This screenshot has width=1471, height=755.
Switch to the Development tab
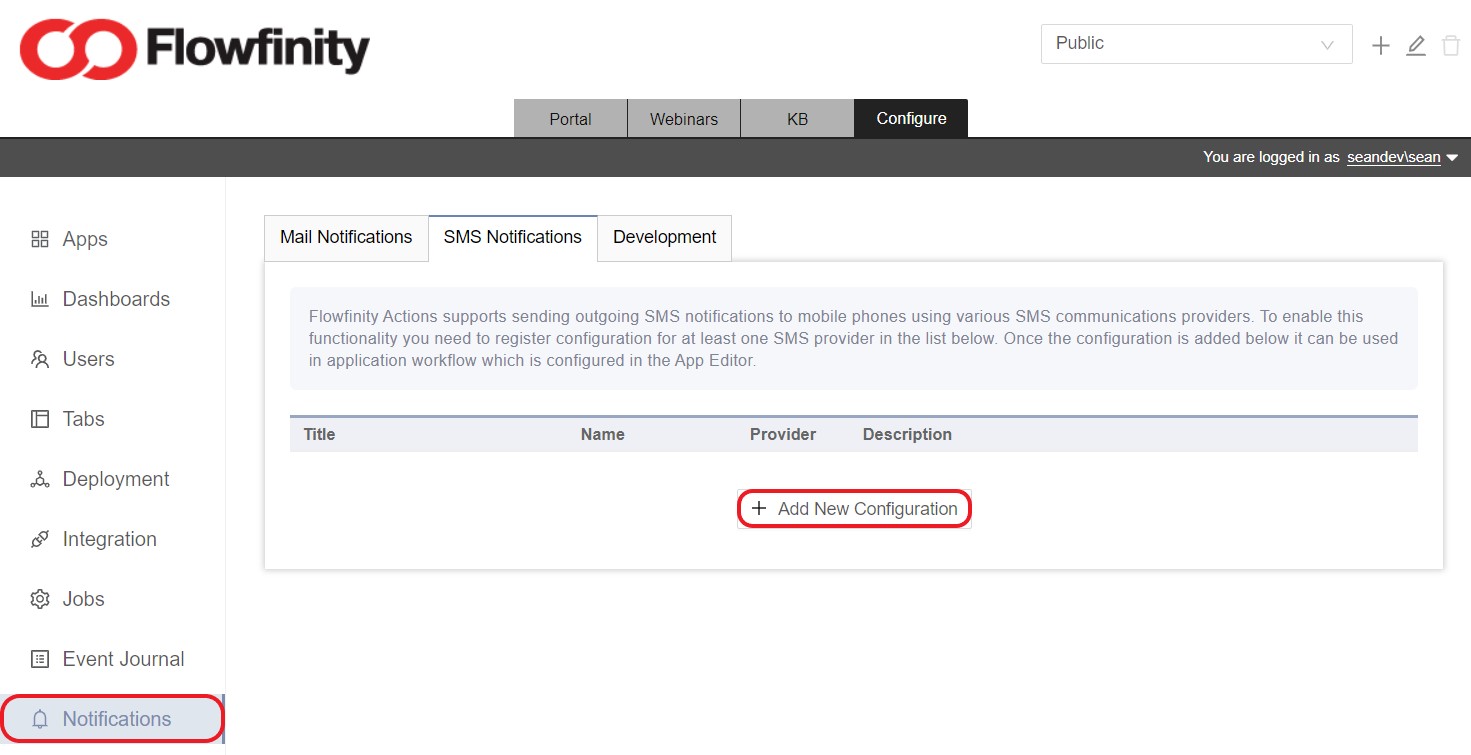pos(664,237)
